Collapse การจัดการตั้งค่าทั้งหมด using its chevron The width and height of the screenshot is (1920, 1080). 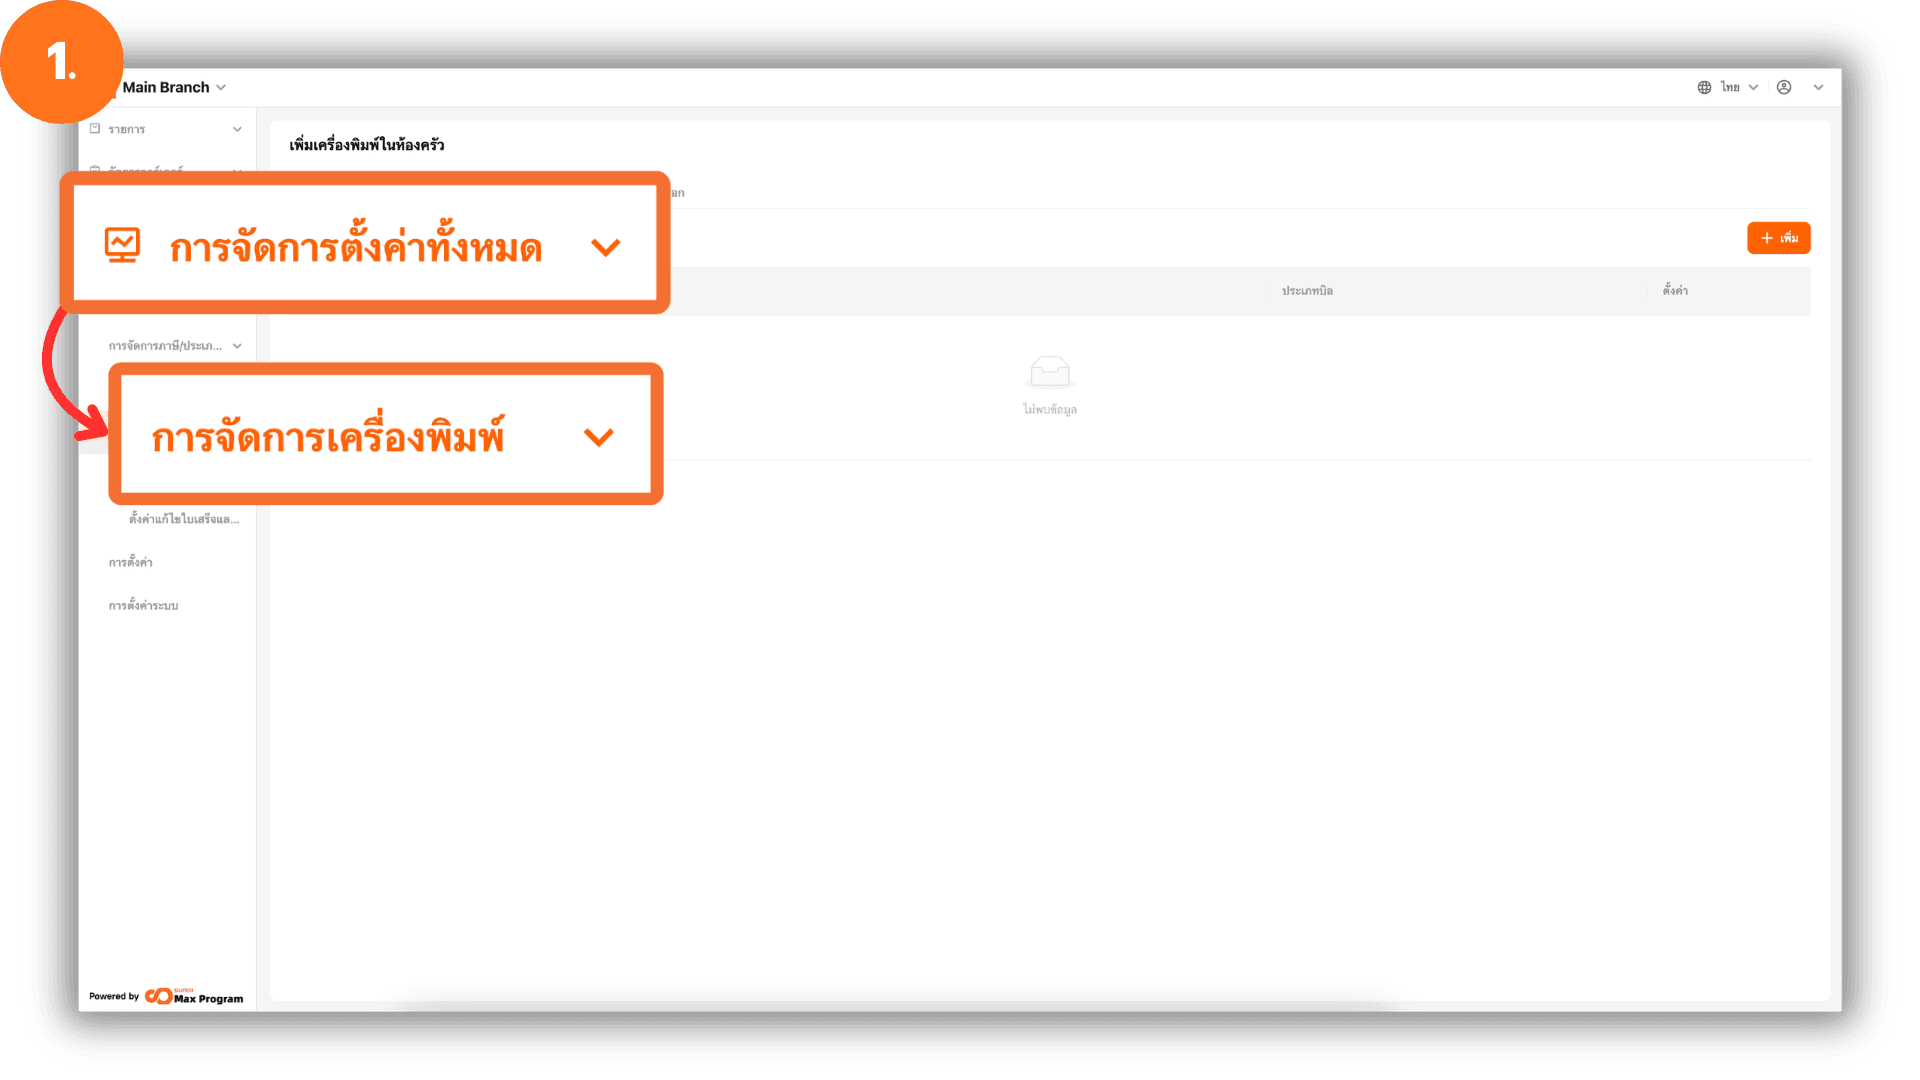[606, 247]
